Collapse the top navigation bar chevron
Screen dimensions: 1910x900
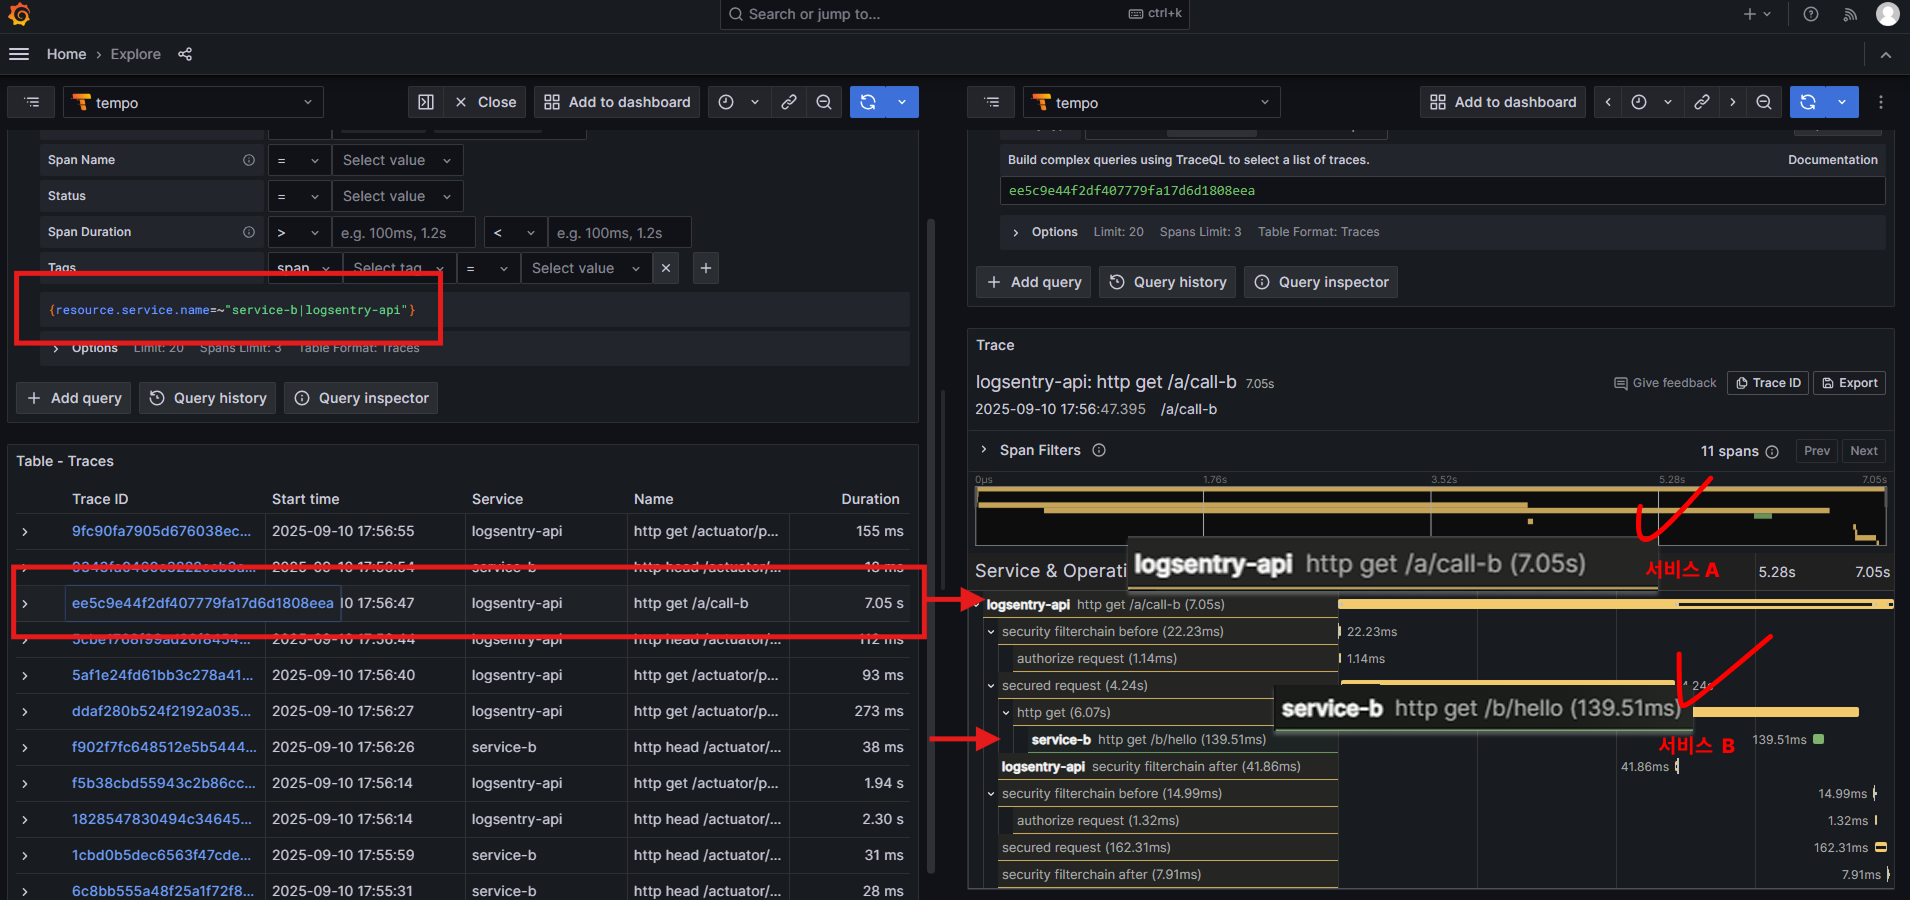pyautogui.click(x=1886, y=55)
